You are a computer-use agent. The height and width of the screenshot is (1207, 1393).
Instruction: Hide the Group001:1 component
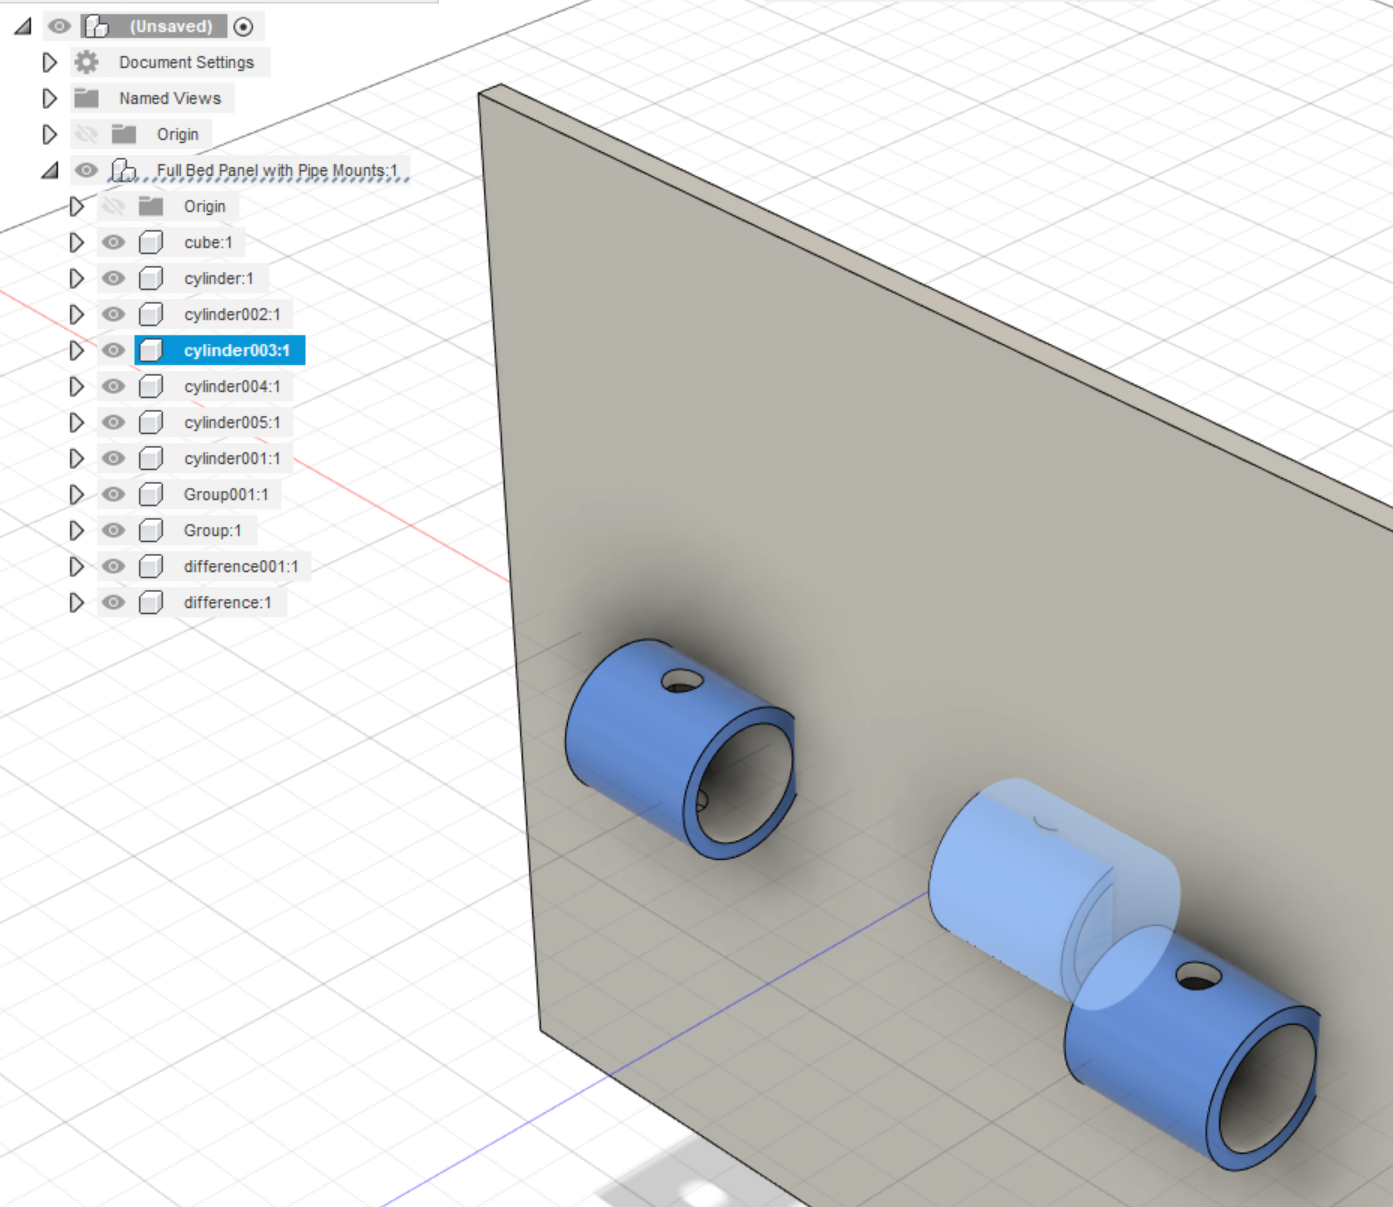pyautogui.click(x=114, y=494)
